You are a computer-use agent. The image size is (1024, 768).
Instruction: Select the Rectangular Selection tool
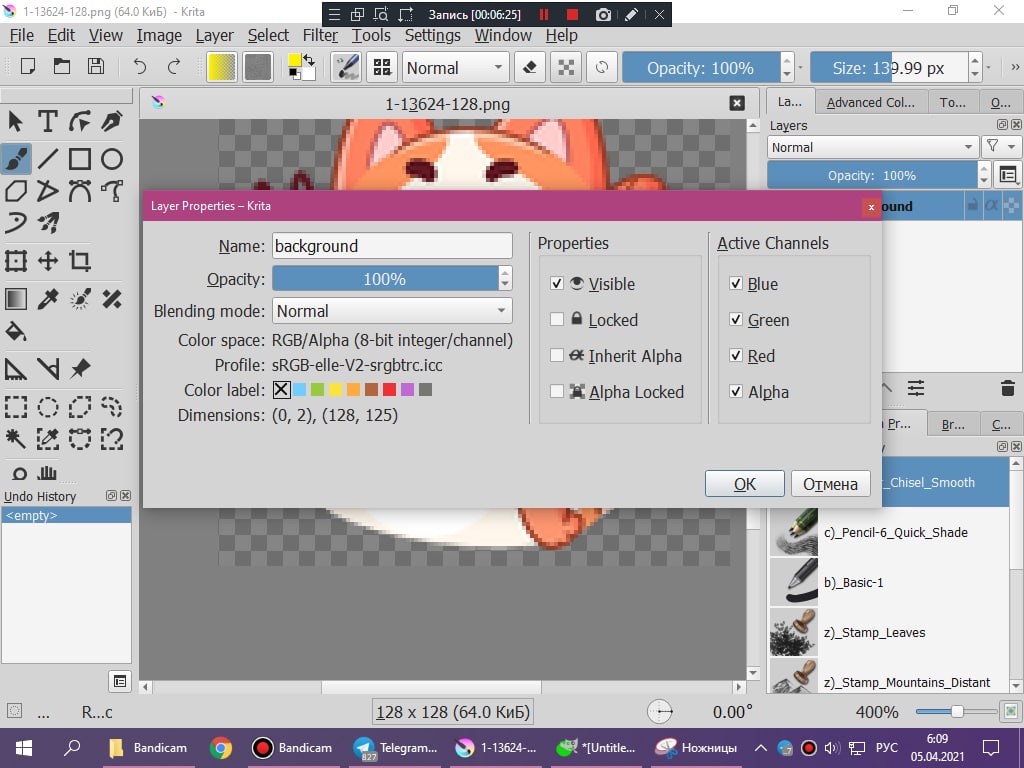coord(16,406)
